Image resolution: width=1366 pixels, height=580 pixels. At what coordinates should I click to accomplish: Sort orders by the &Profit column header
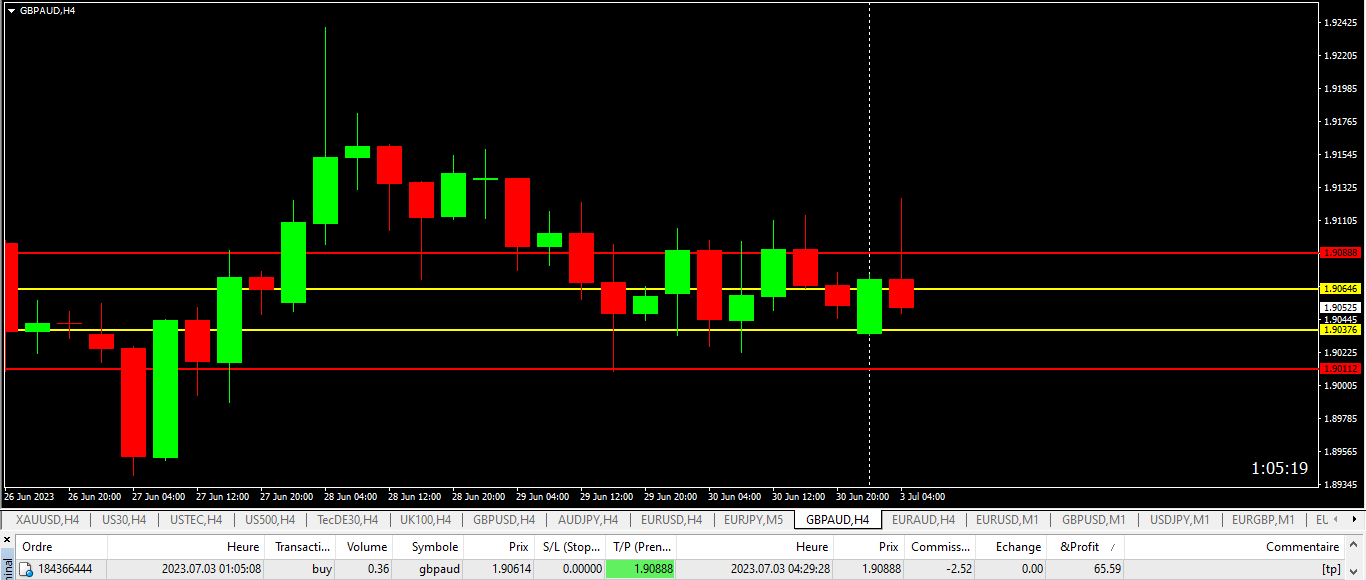(1079, 547)
